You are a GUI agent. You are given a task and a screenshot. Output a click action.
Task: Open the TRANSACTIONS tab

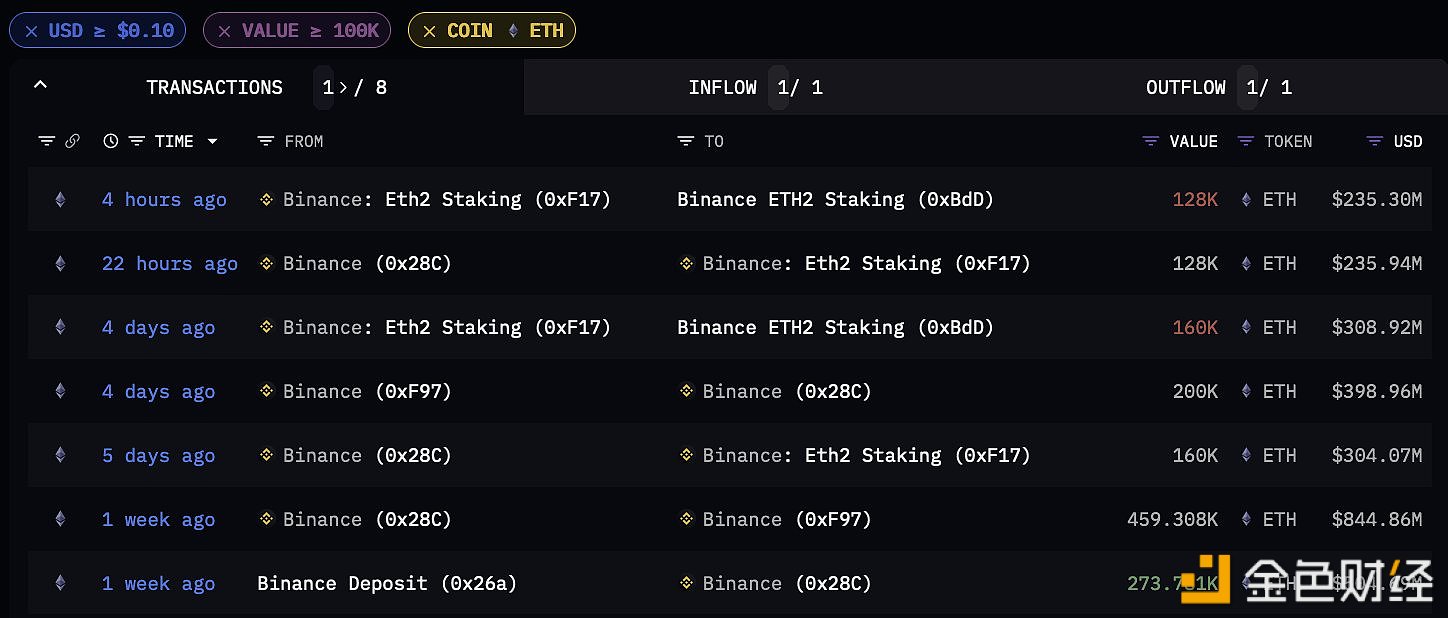[214, 88]
